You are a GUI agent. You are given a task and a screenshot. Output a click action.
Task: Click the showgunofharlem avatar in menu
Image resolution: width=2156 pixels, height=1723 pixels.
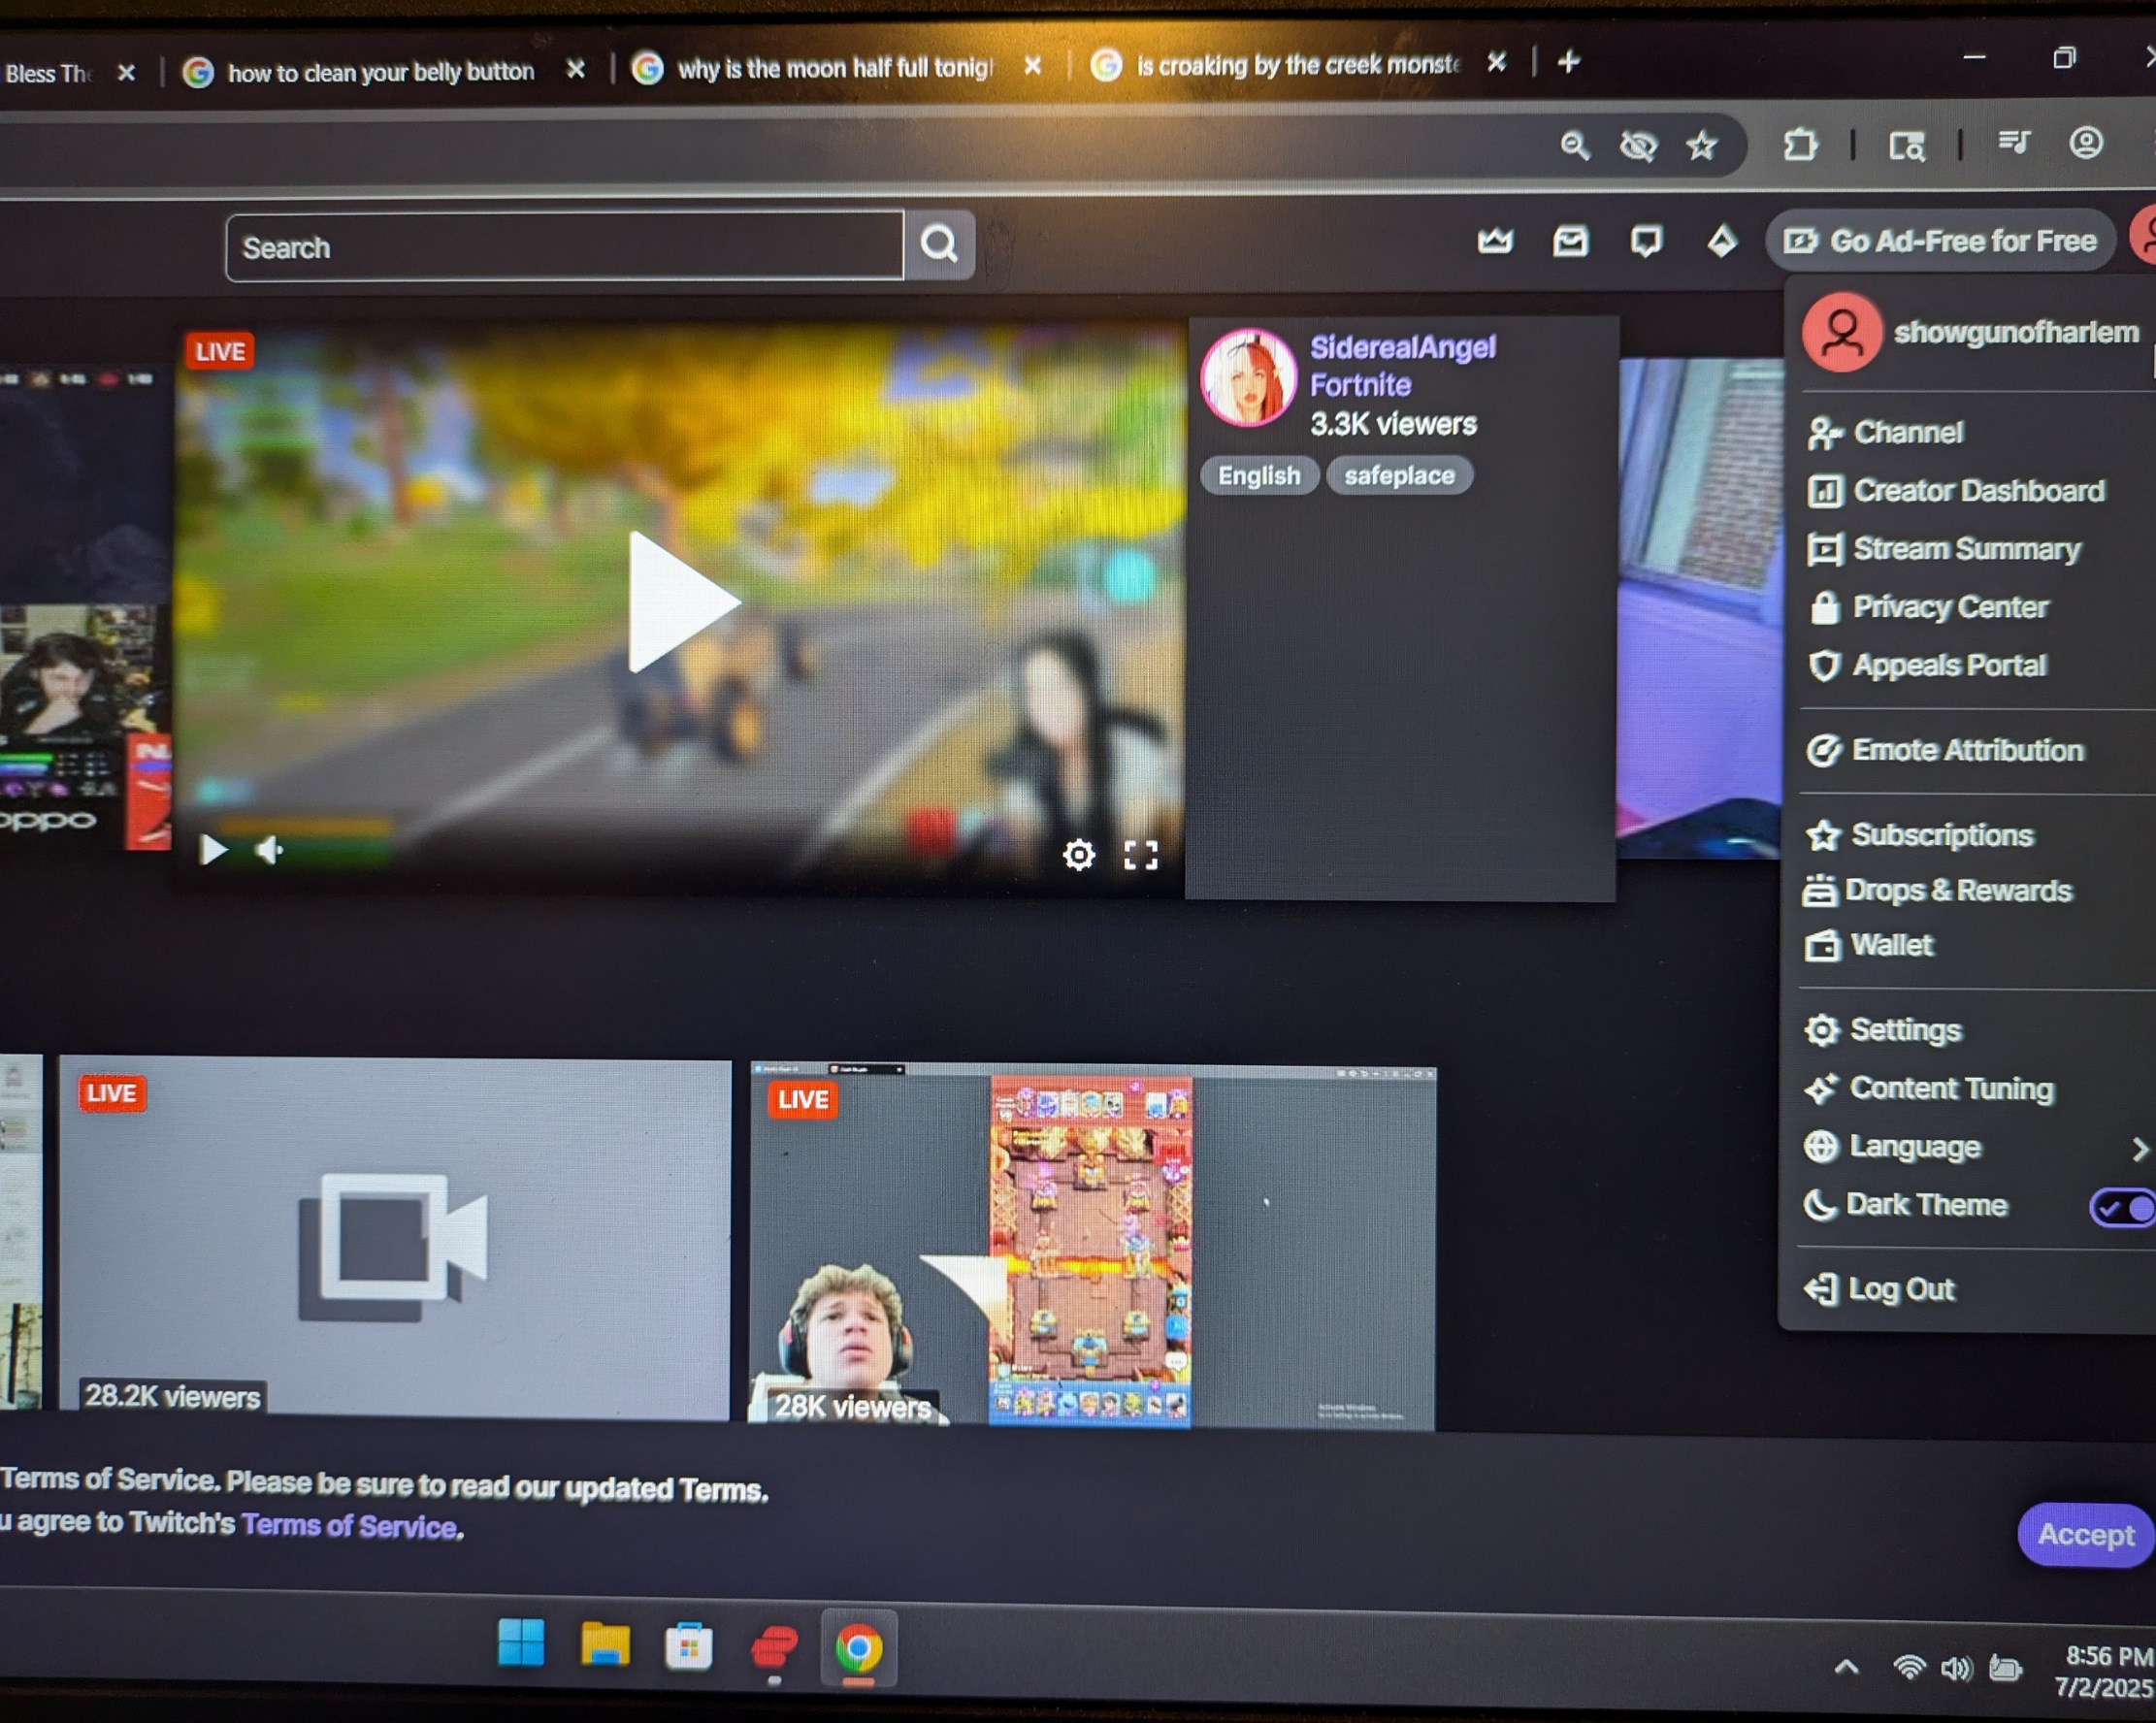(x=1842, y=333)
